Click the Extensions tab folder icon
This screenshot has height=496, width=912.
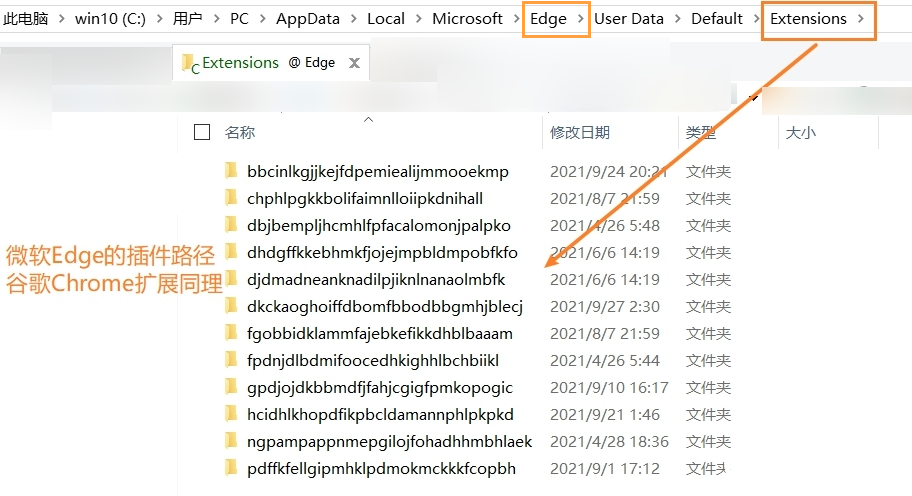(189, 63)
